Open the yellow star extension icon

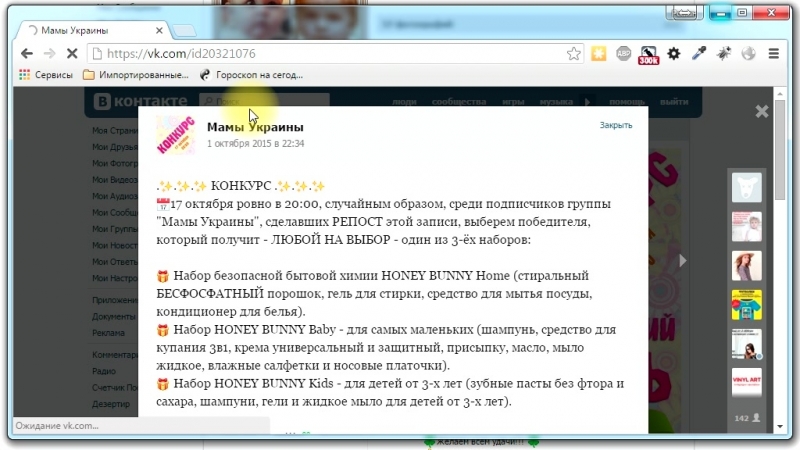click(598, 53)
